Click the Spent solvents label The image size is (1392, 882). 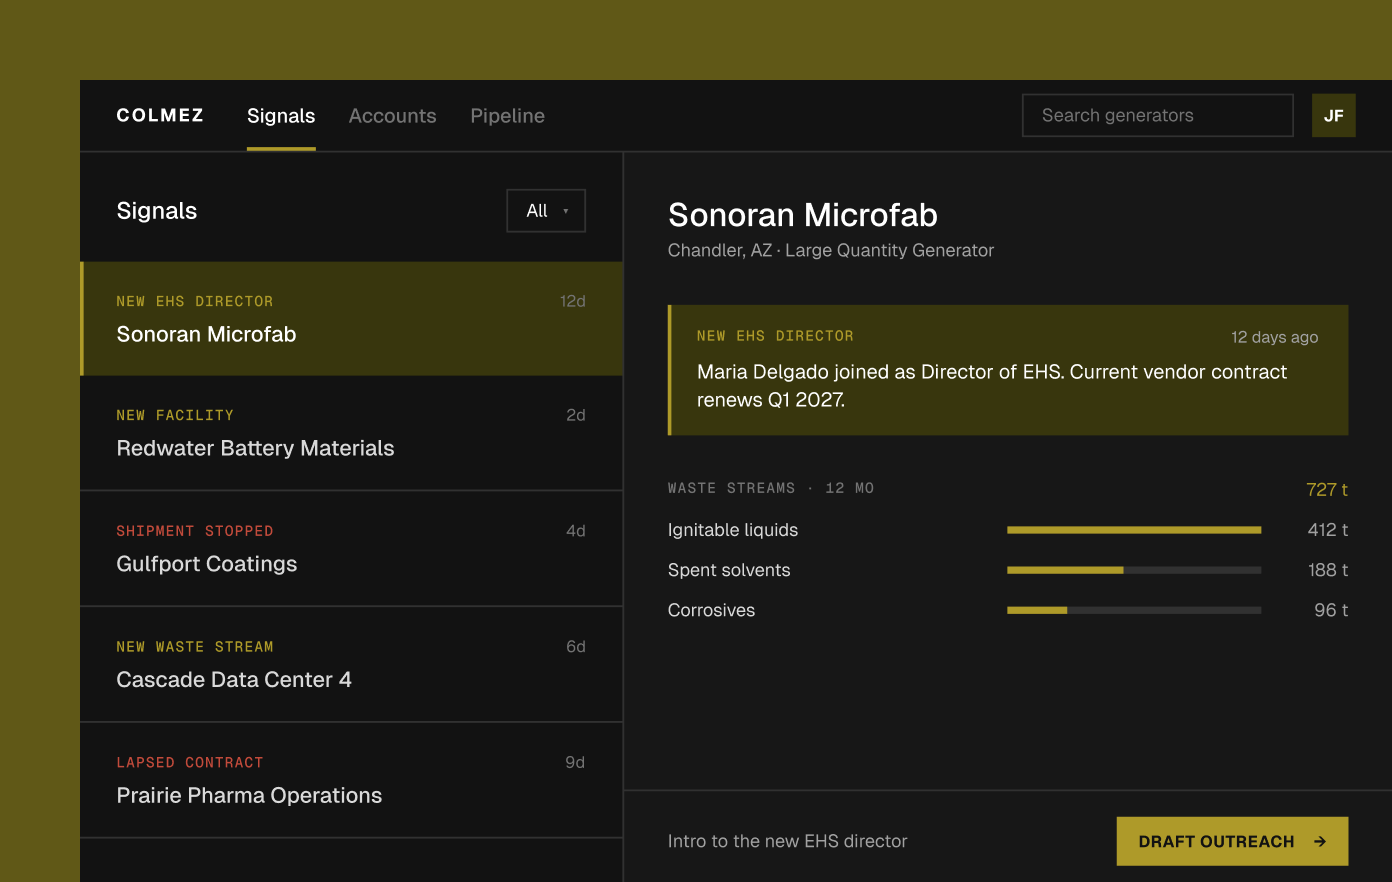click(729, 570)
